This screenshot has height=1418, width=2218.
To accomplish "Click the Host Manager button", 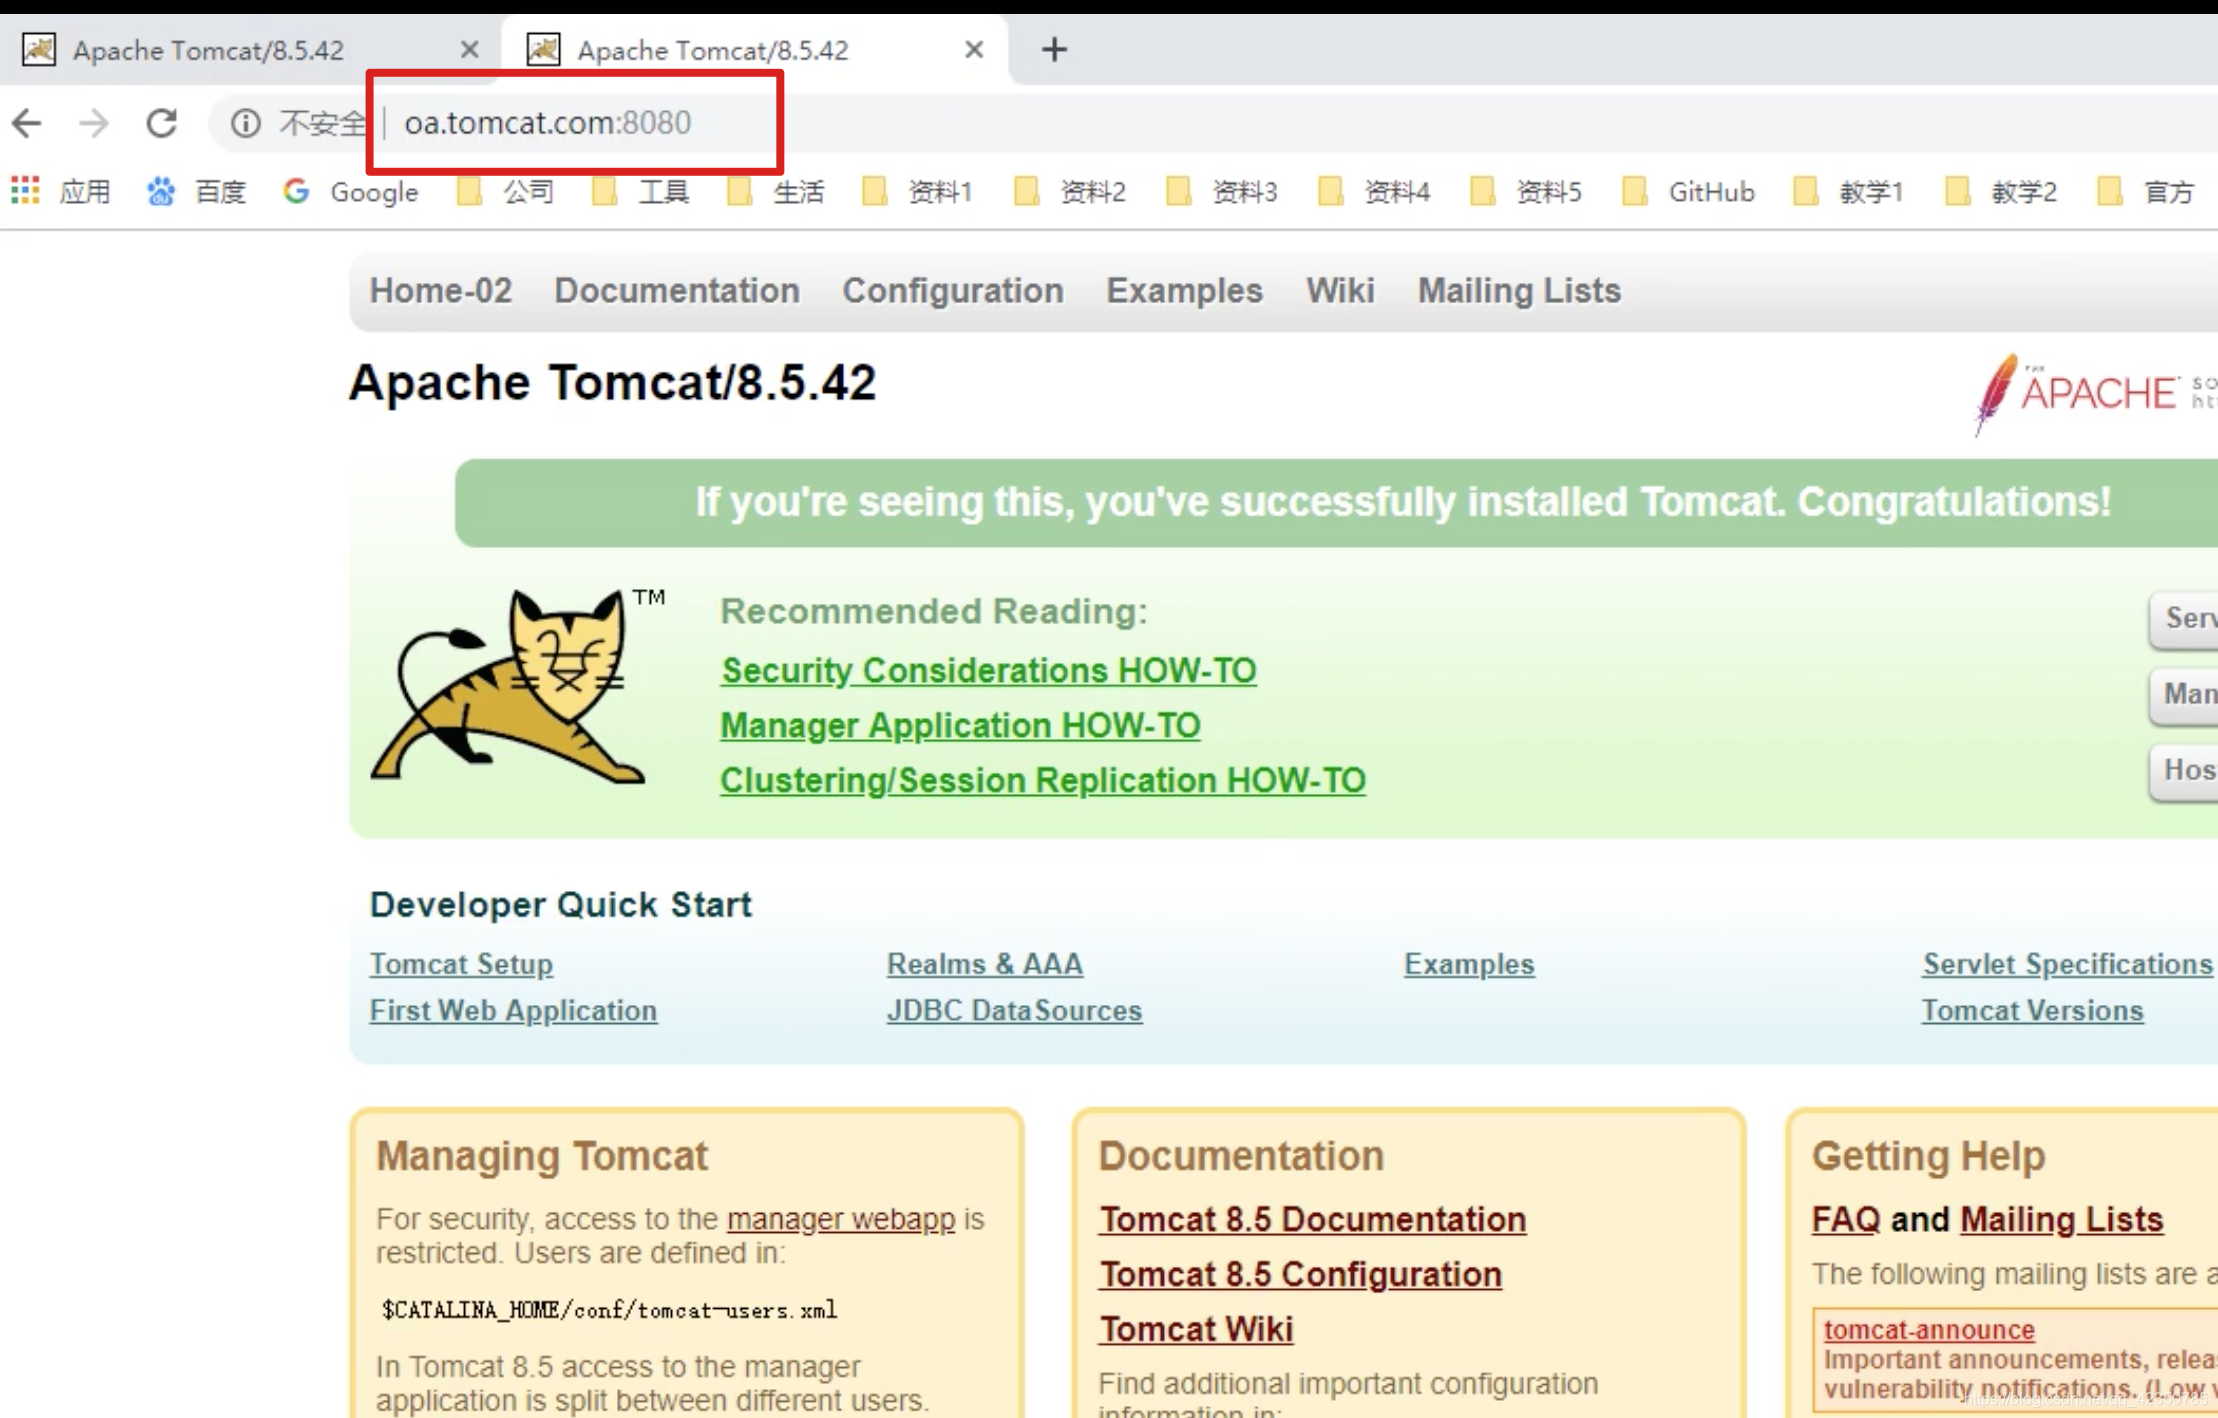I will click(x=2184, y=770).
